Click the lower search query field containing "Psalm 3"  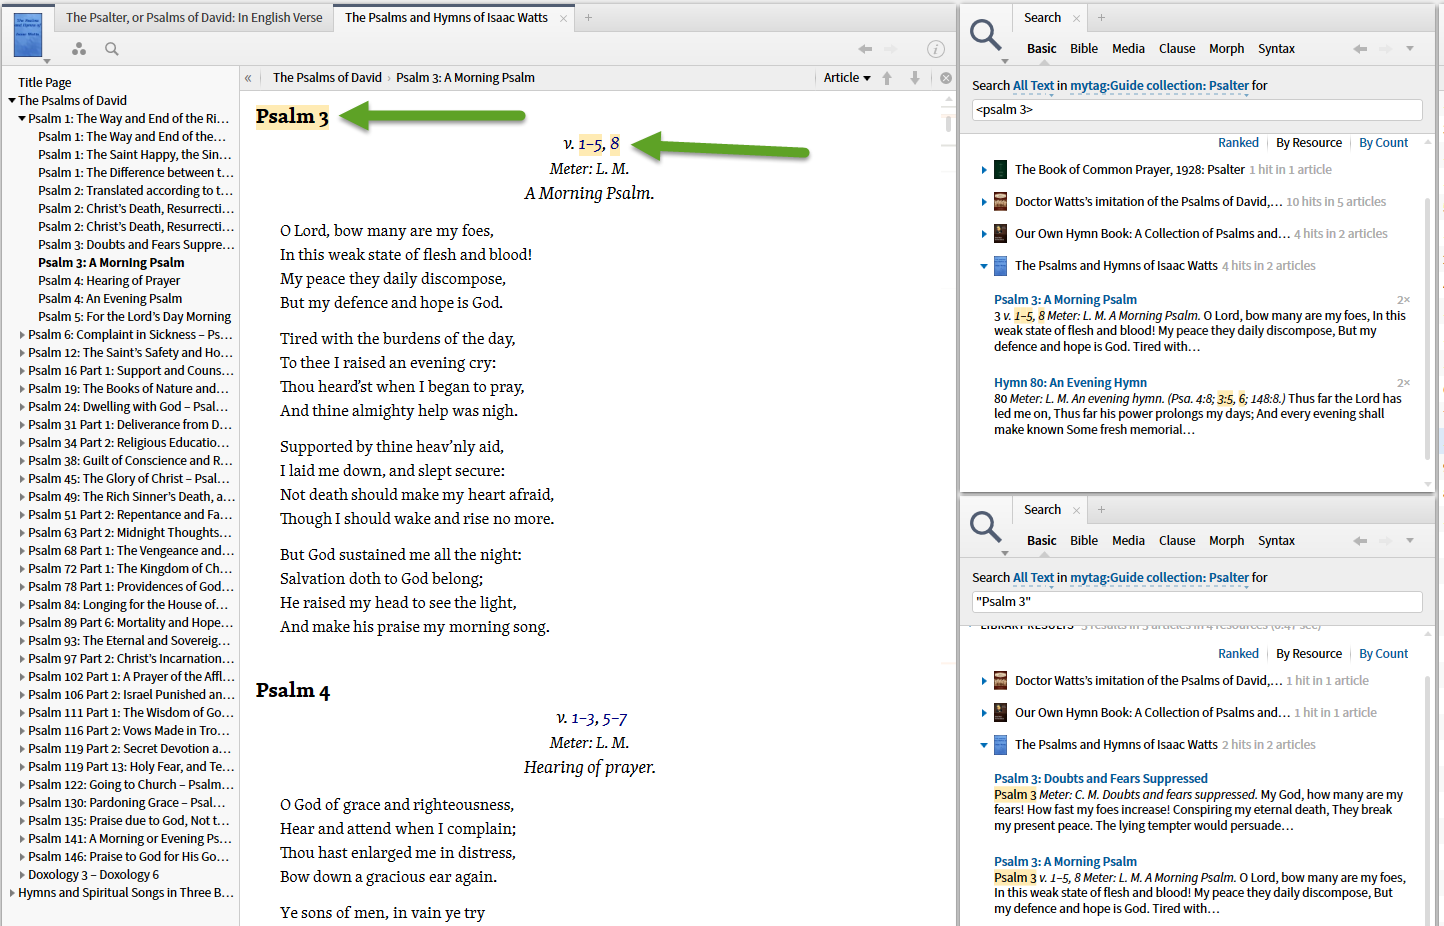click(x=1197, y=602)
